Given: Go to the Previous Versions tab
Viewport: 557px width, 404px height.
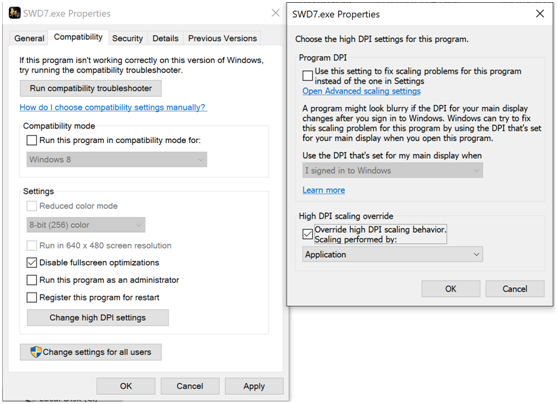Looking at the screenshot, I should [x=222, y=38].
